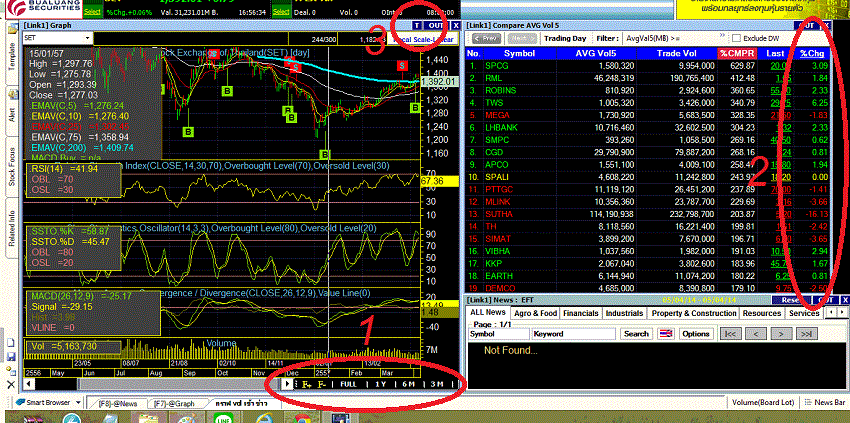This screenshot has width=850, height=423.
Task: Open the news Options button
Action: 696,334
